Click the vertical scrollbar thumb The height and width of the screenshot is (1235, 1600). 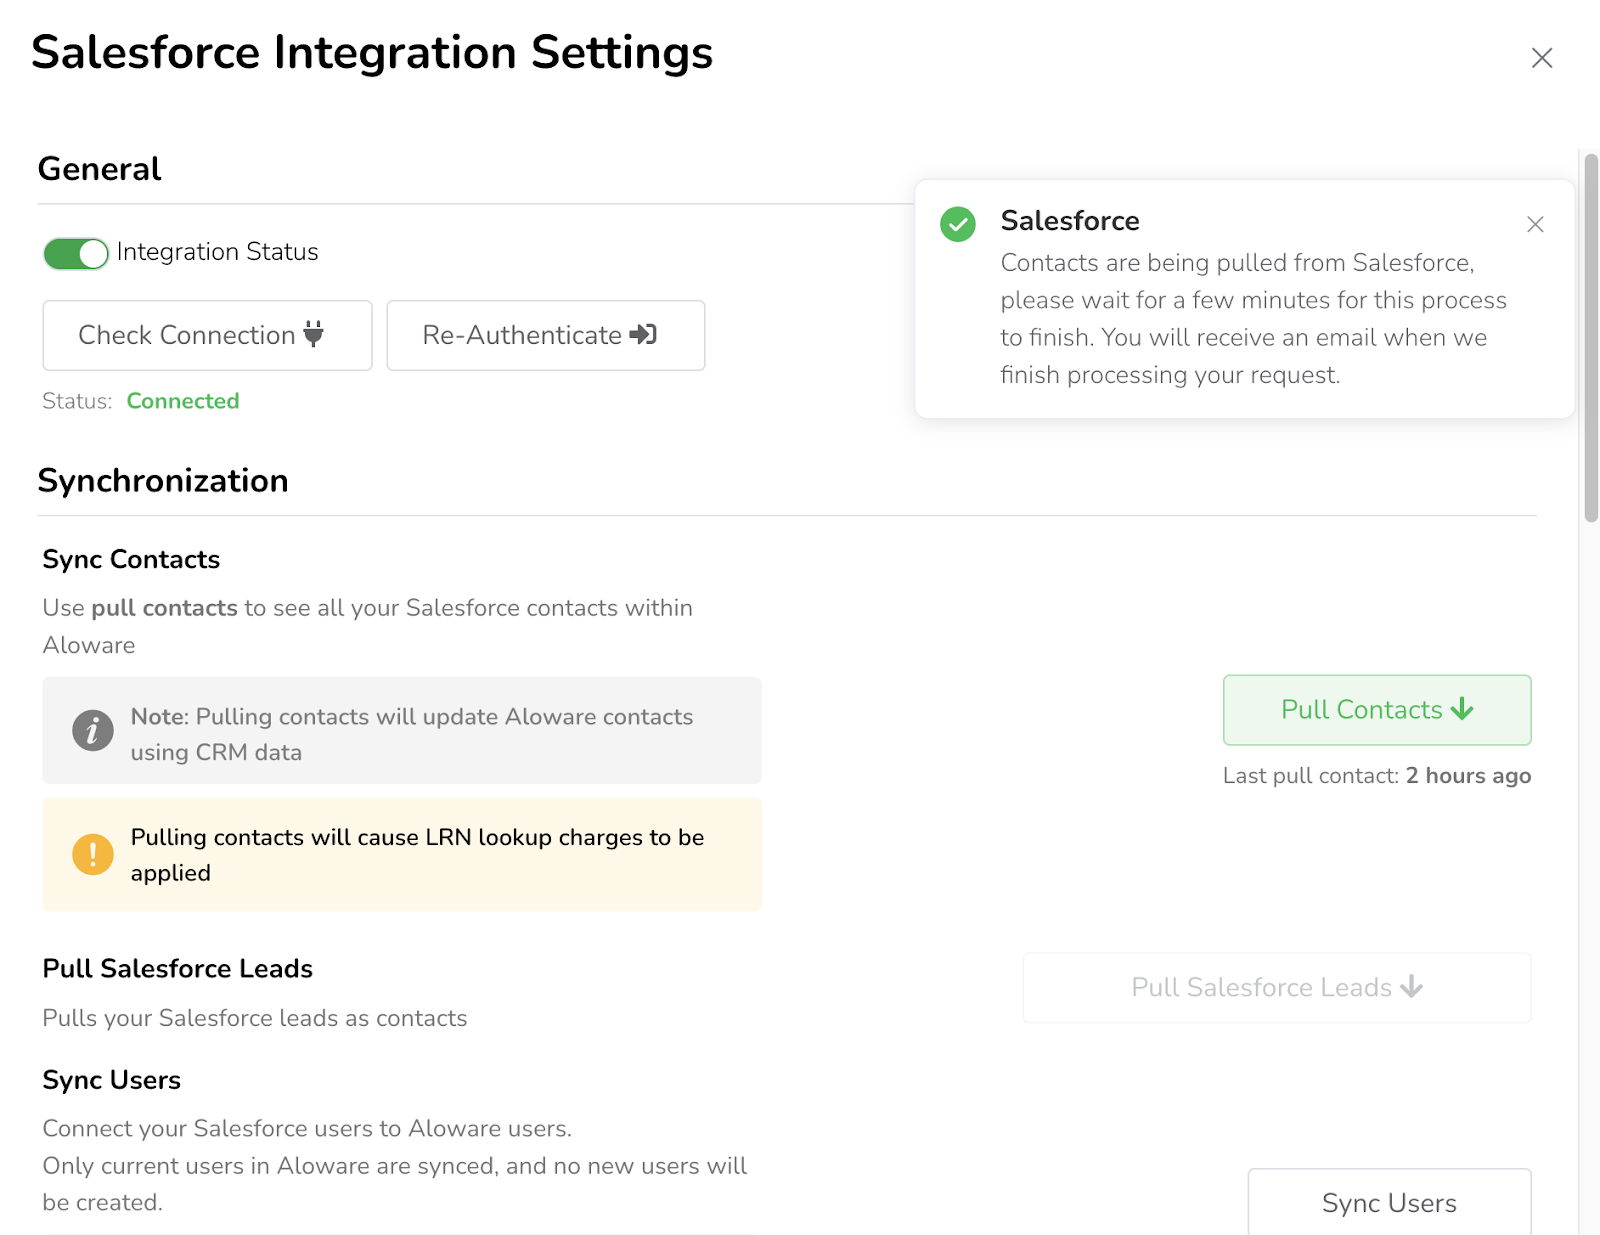point(1591,337)
